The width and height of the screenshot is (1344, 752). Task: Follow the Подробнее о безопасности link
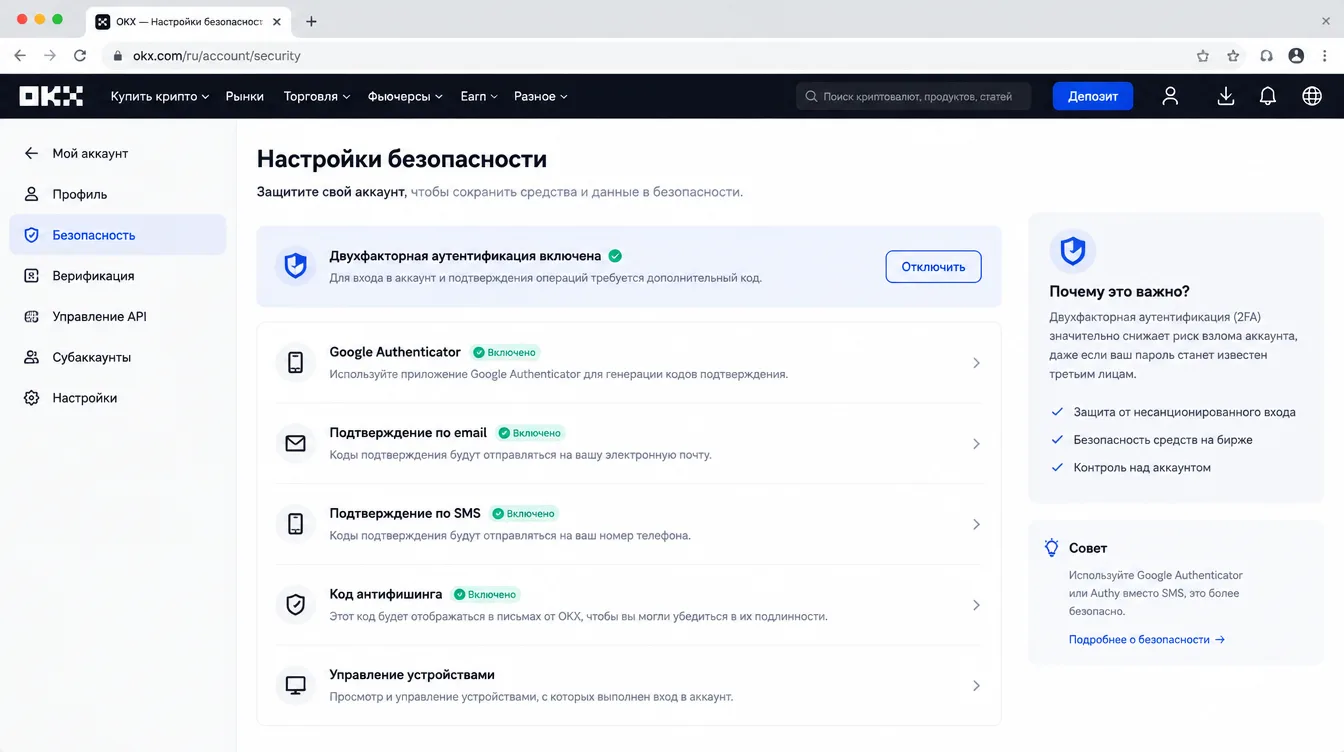1147,639
